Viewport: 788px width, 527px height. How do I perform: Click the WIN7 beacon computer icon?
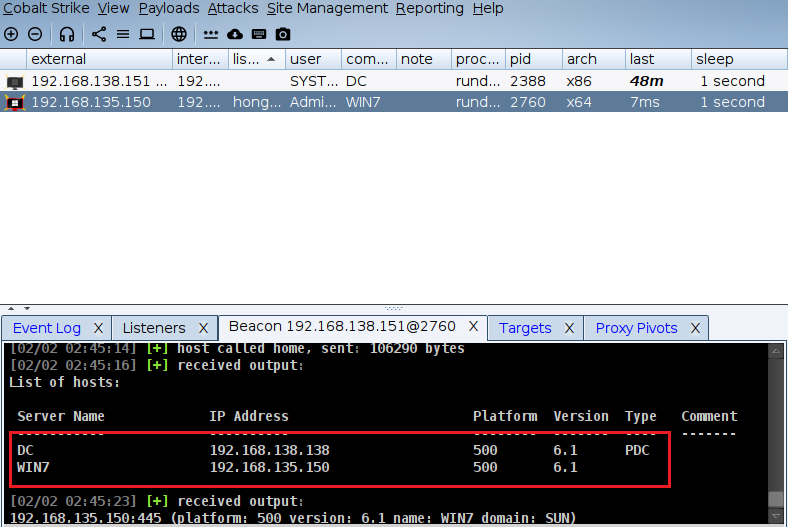point(15,102)
